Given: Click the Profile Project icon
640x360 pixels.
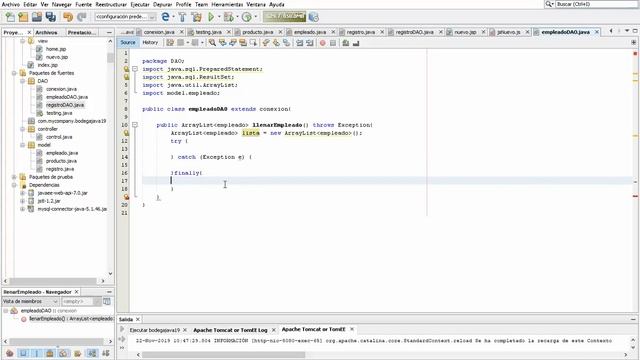Looking at the screenshot, I should (x=247, y=17).
